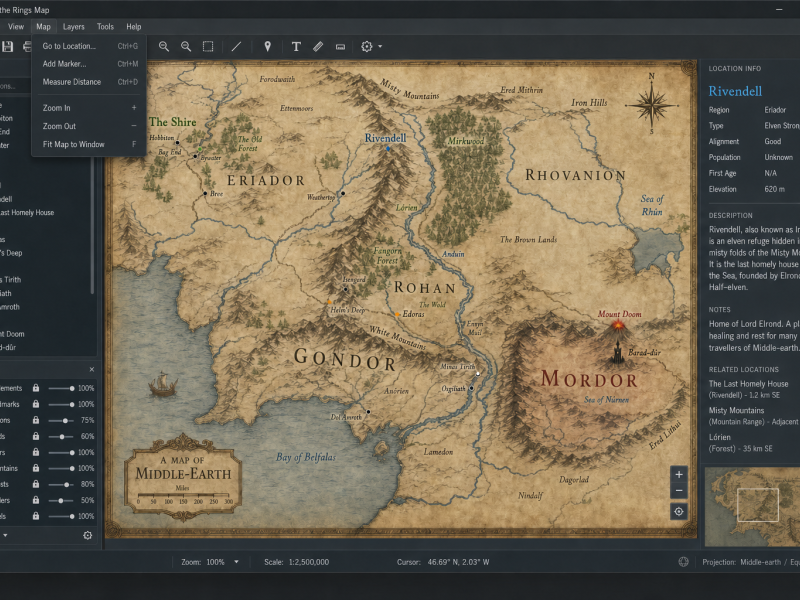Image resolution: width=800 pixels, height=600 pixels.
Task: Open Misty Mountains related location
Action: 754,416
